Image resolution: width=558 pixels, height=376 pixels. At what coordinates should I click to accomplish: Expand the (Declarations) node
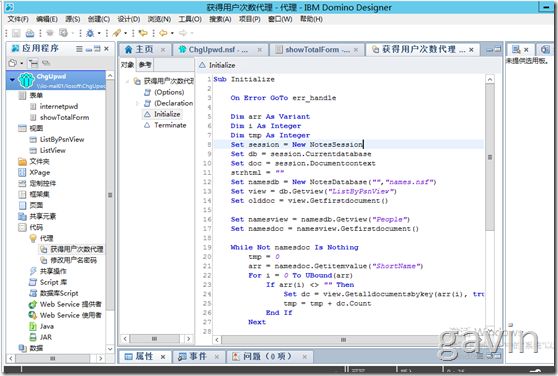(x=138, y=103)
